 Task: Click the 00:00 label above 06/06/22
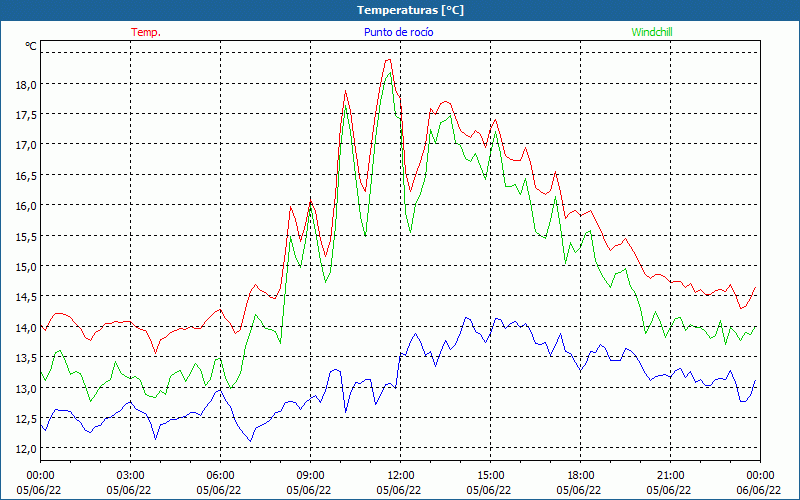[760, 476]
